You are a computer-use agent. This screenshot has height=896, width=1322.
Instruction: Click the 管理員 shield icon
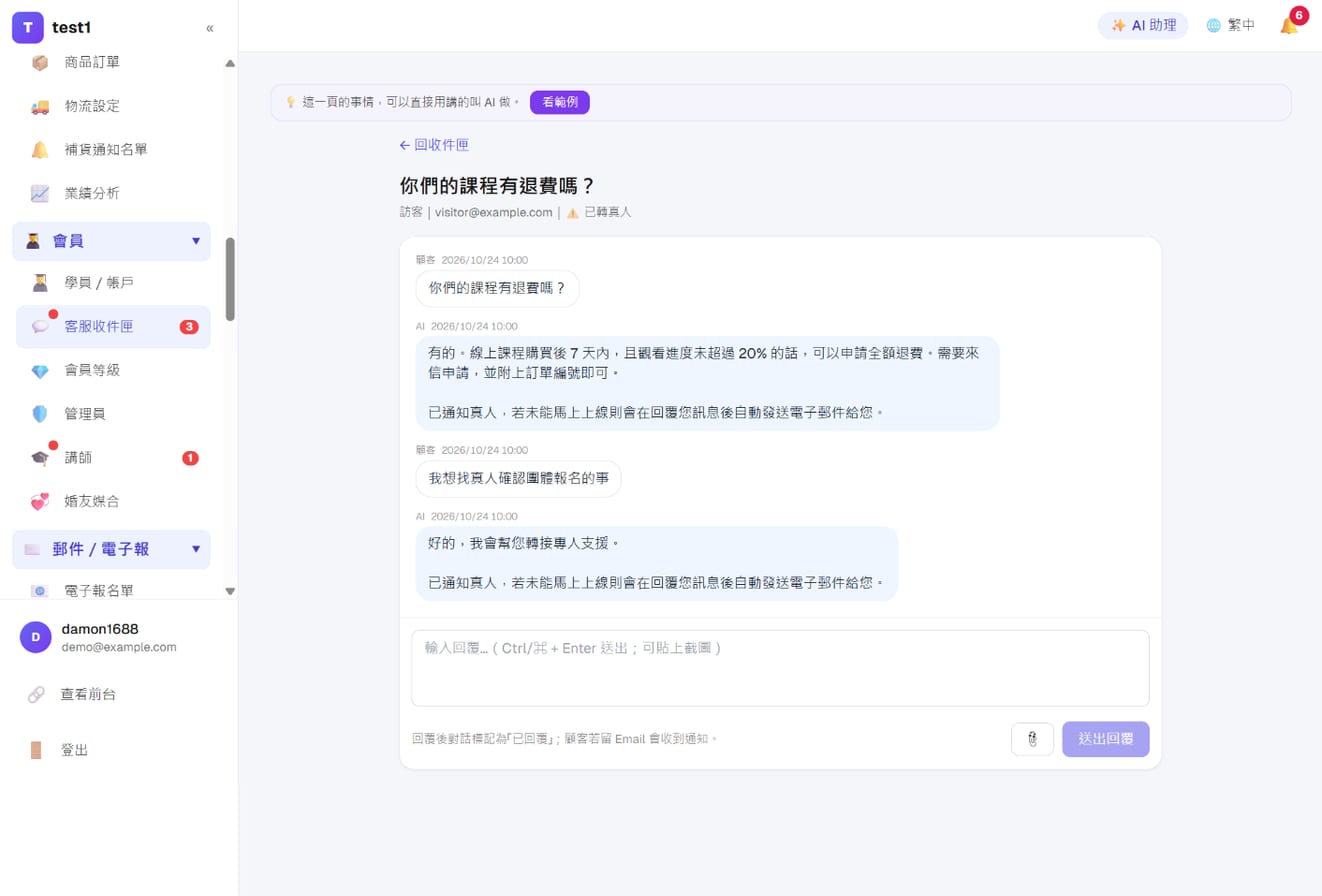(x=40, y=414)
